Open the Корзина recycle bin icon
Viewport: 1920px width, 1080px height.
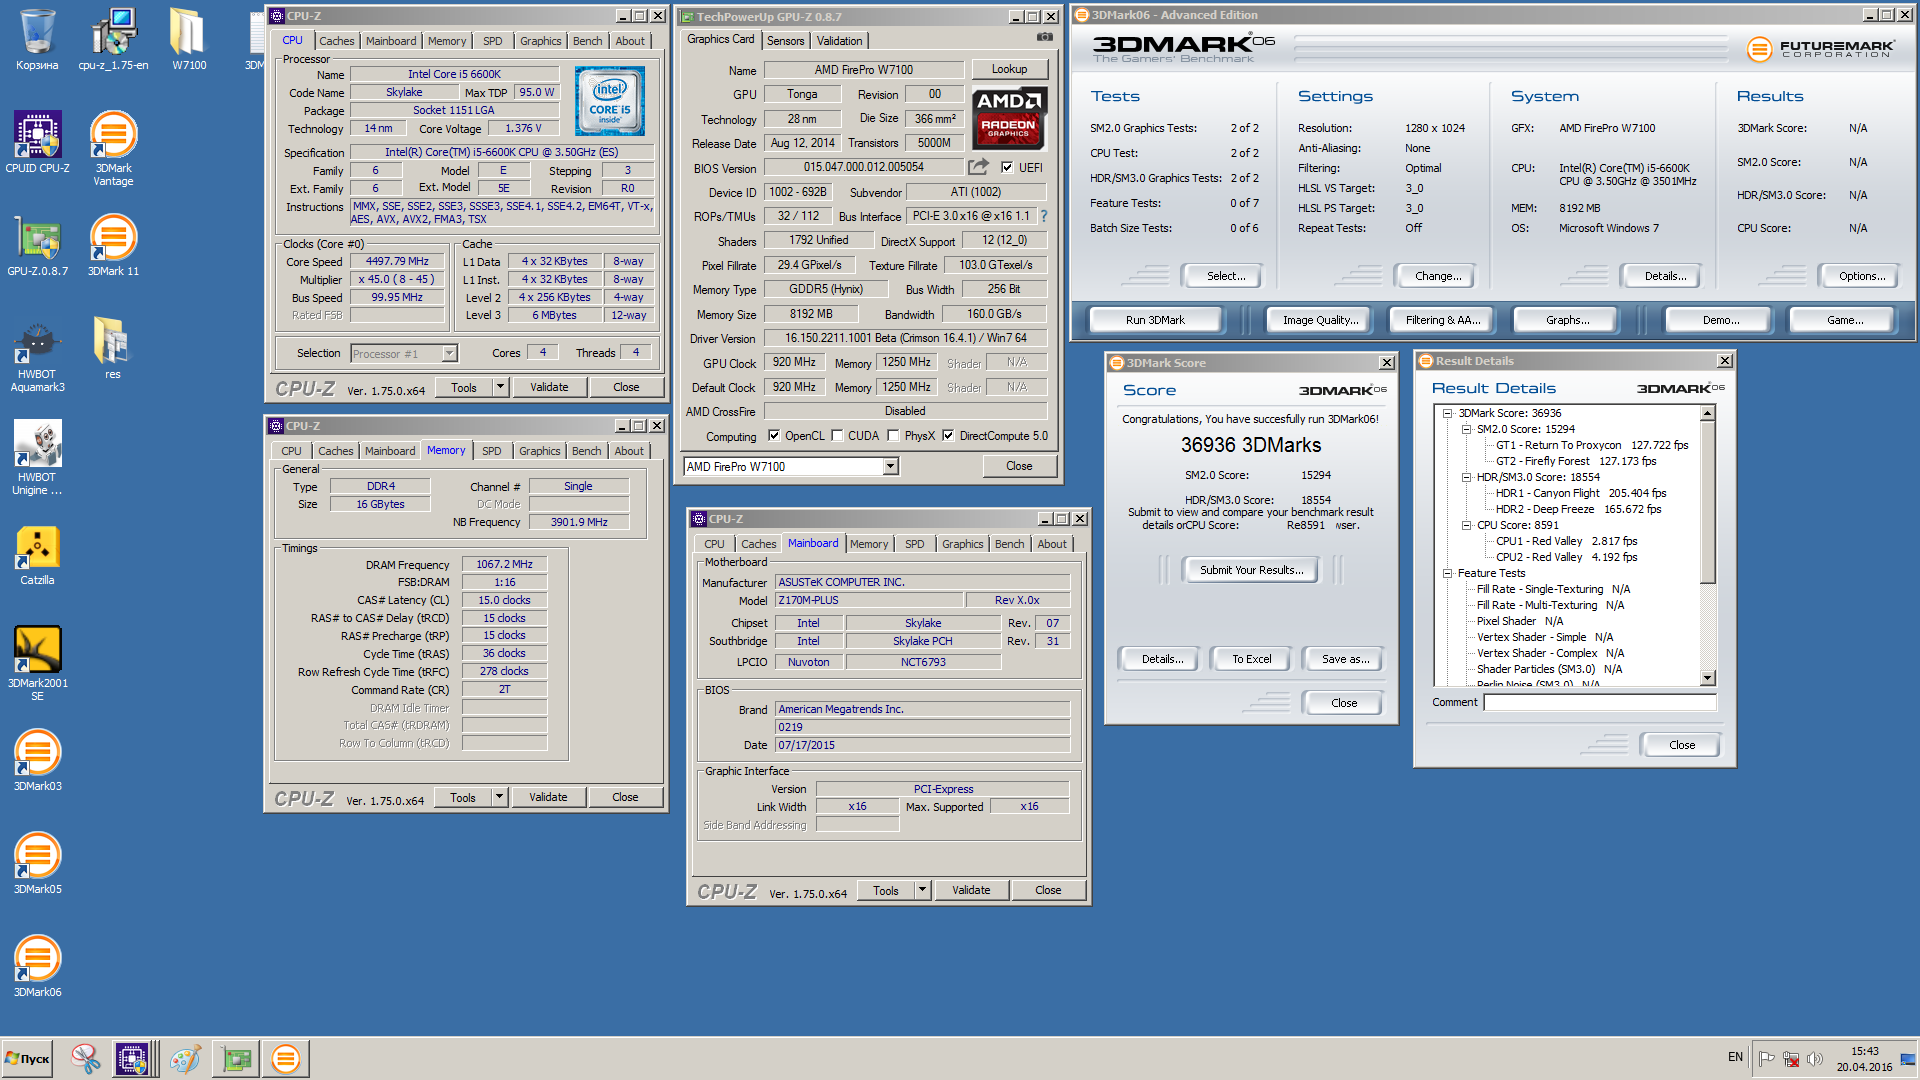coord(37,40)
